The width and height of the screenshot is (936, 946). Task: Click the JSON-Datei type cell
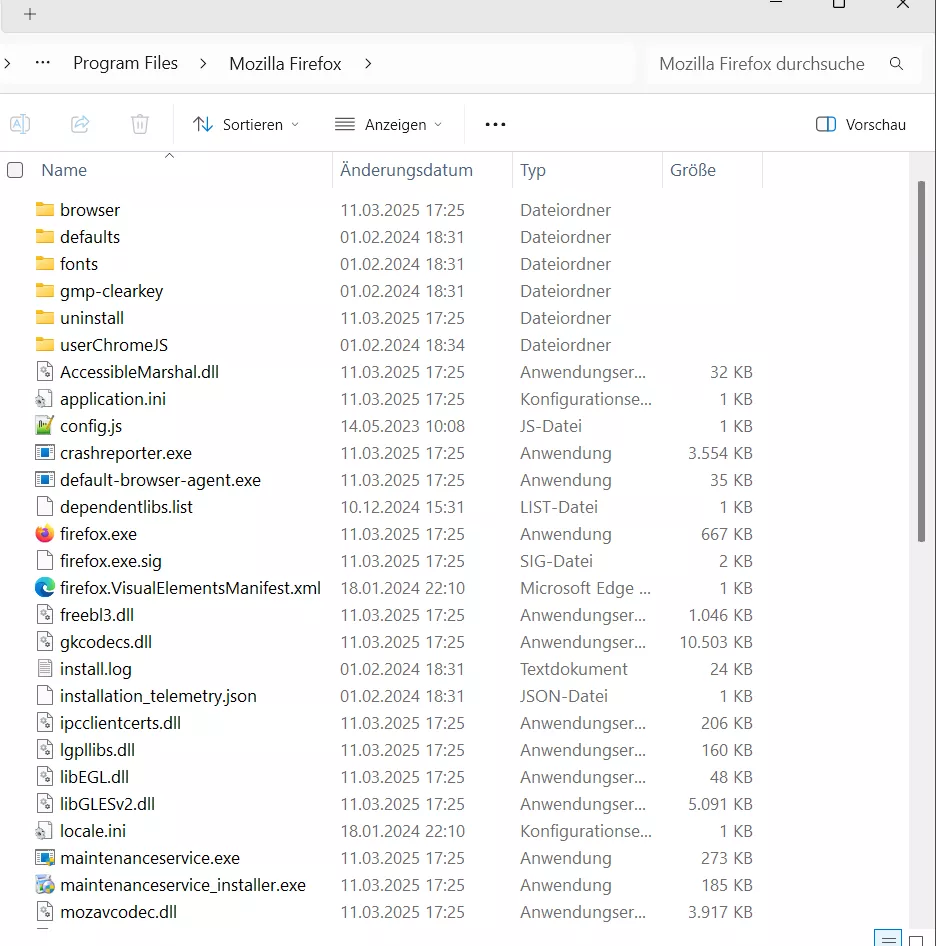pyautogui.click(x=564, y=696)
